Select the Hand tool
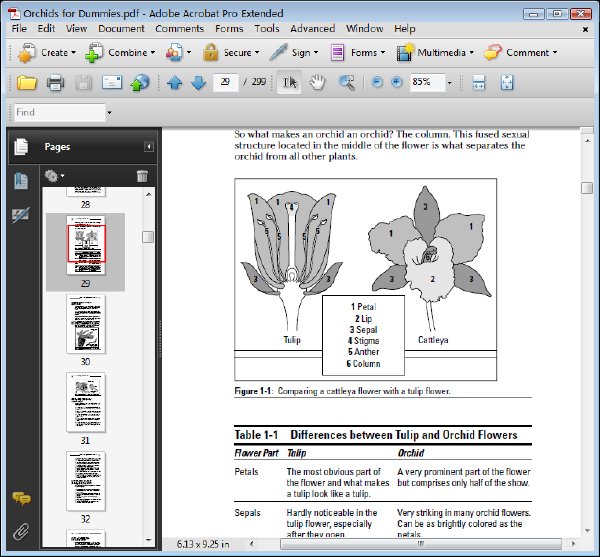This screenshot has height=557, width=600. tap(318, 83)
